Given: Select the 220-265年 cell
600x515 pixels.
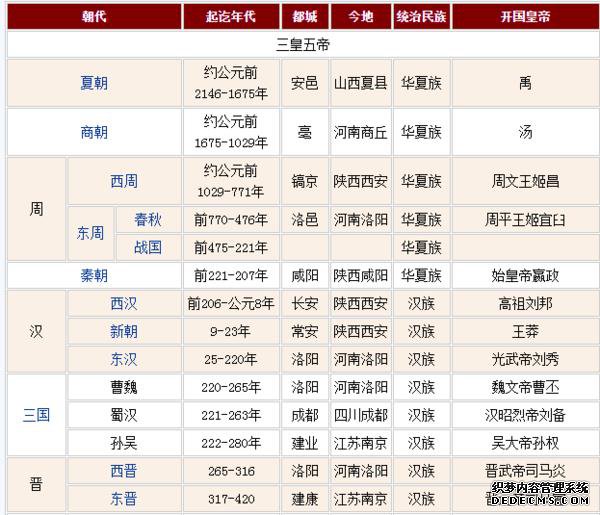Looking at the screenshot, I should (231, 387).
